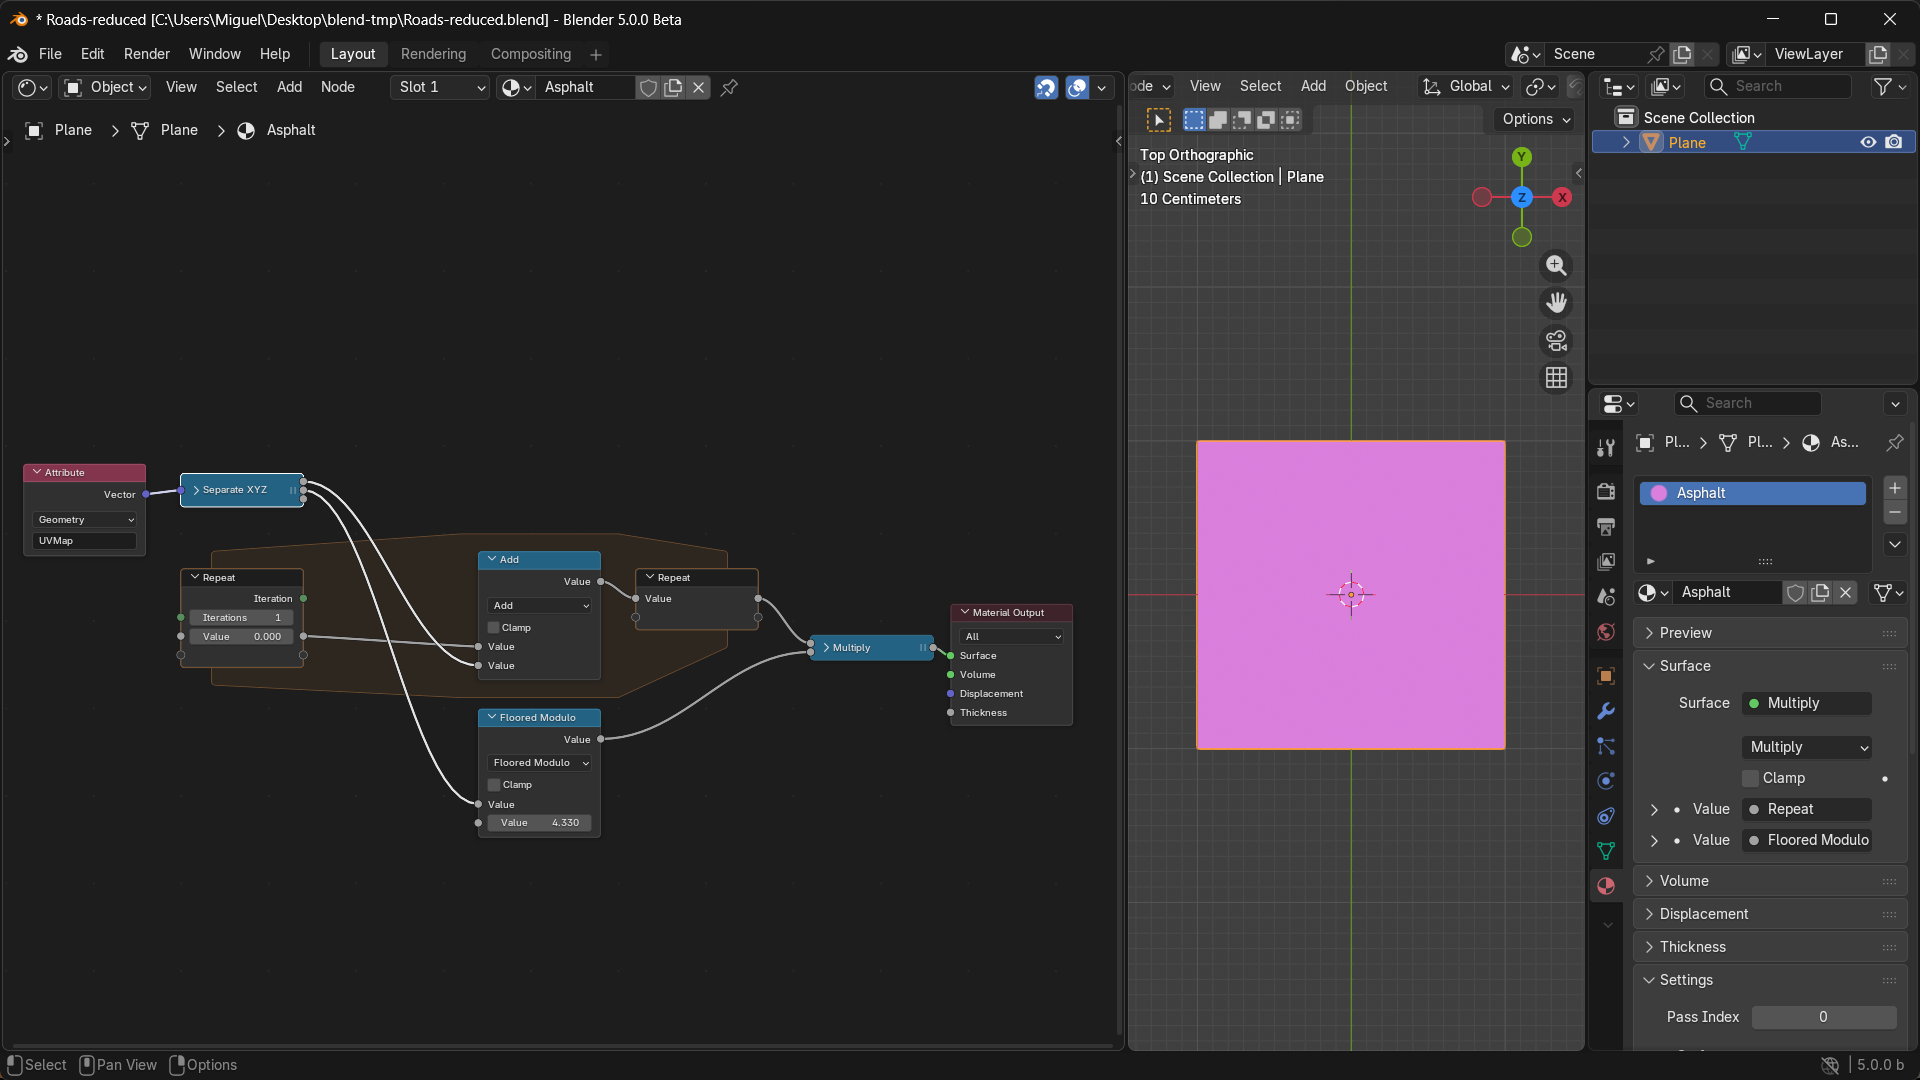Expand the Plane item in the outliner
The height and width of the screenshot is (1080, 1920).
click(x=1626, y=142)
